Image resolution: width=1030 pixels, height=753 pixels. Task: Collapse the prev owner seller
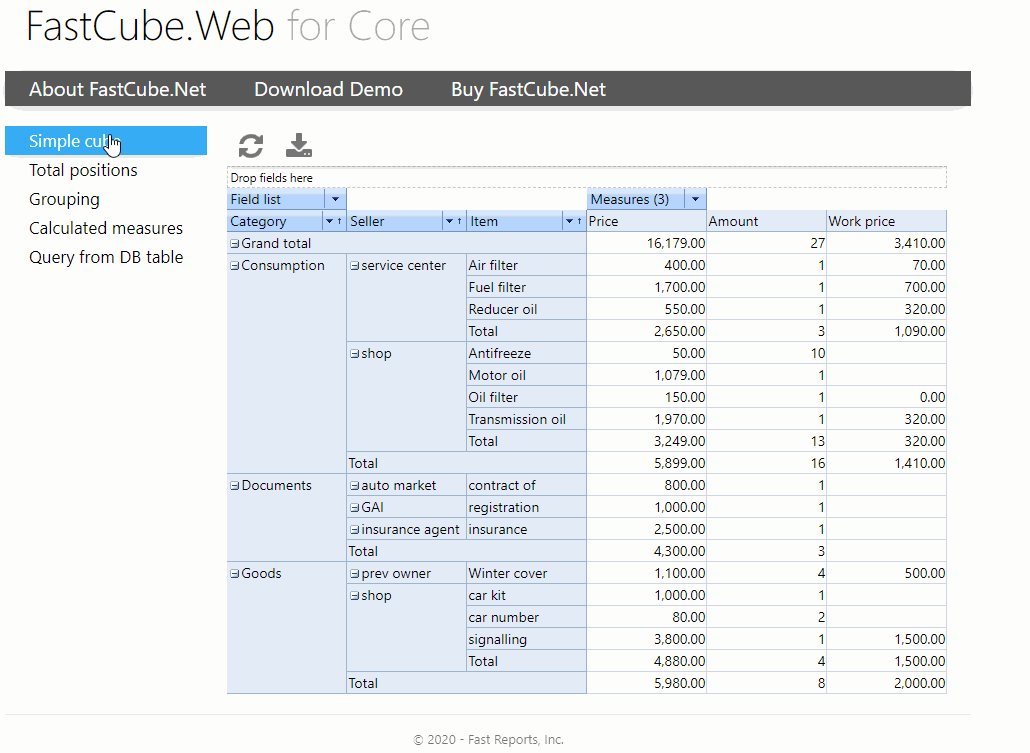[355, 574]
